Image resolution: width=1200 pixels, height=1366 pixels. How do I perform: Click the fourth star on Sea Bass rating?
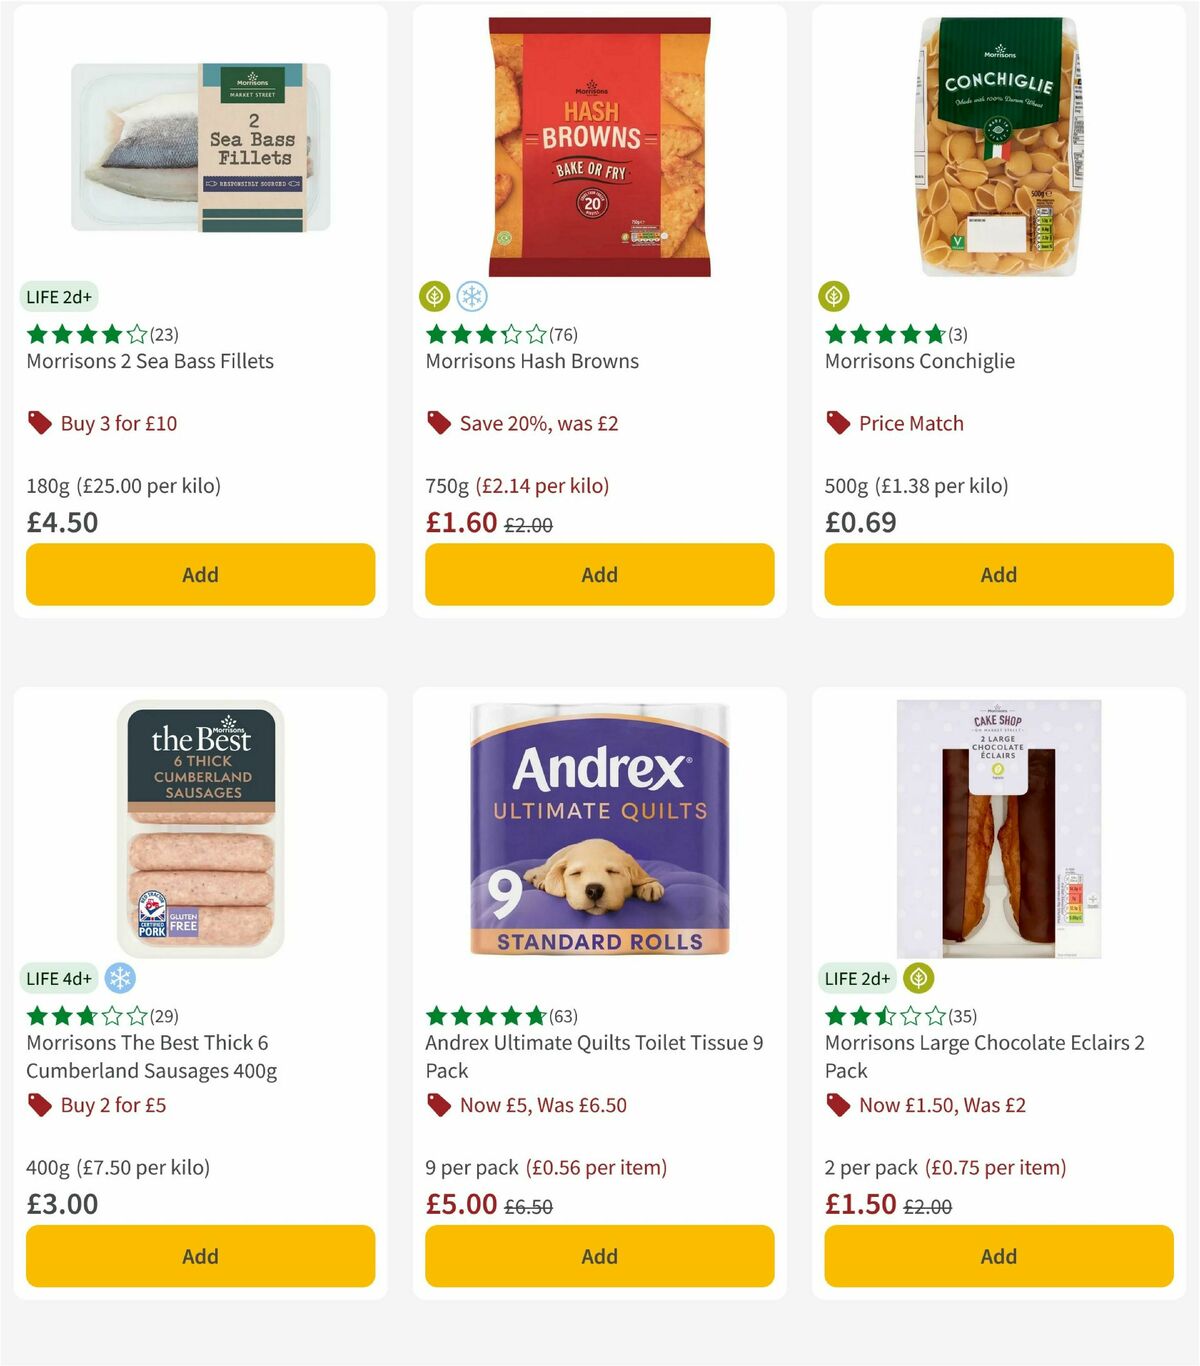(111, 335)
